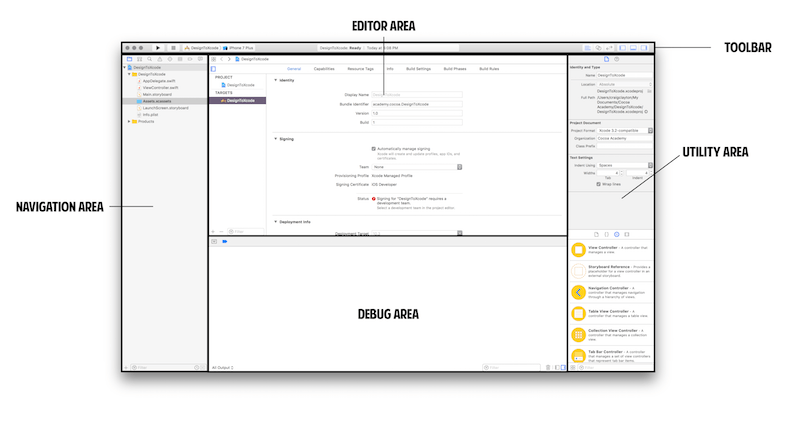Screen dimensions: 800x430
Task: Open the find navigator magnifier icon
Action: (x=149, y=59)
